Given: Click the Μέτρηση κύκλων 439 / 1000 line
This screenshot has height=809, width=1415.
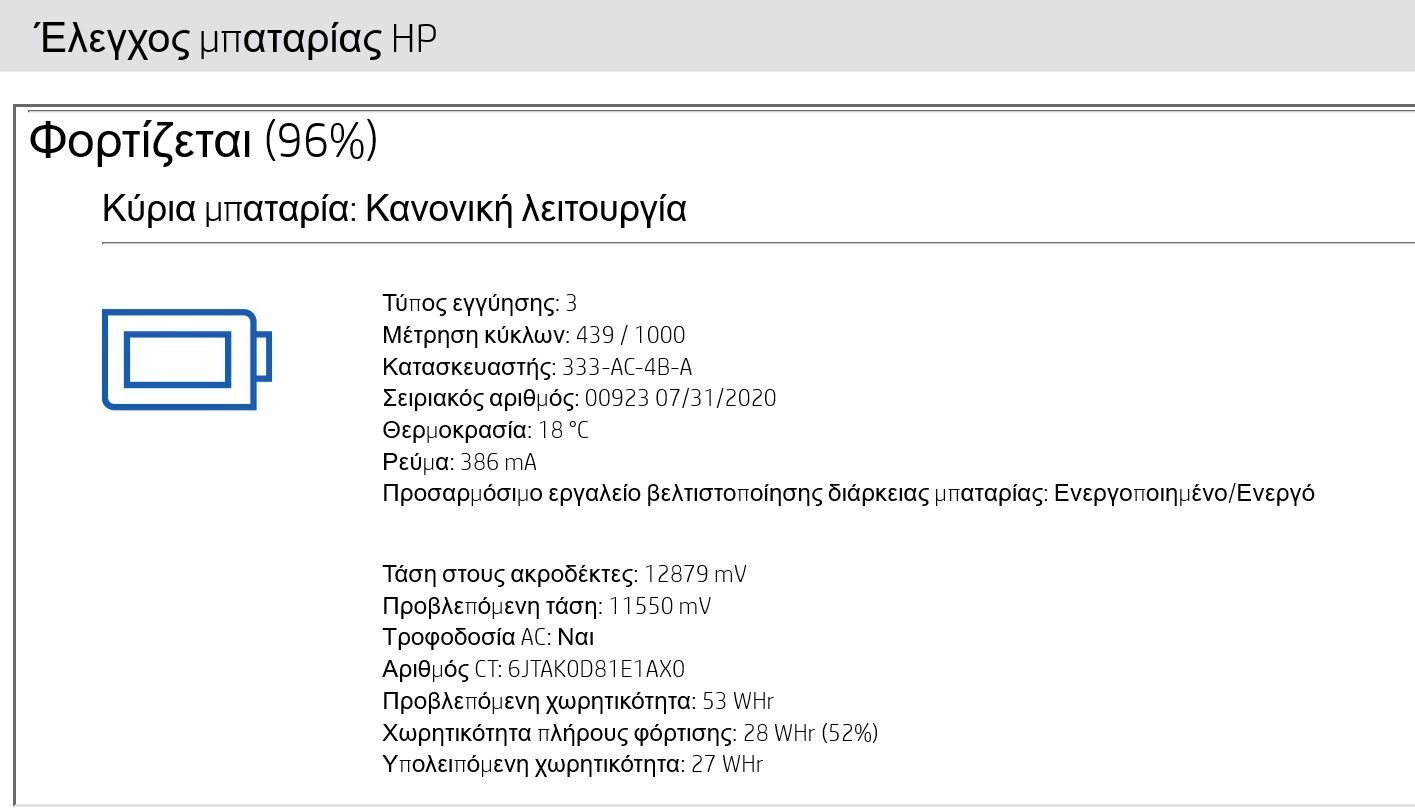Looking at the screenshot, I should [534, 335].
